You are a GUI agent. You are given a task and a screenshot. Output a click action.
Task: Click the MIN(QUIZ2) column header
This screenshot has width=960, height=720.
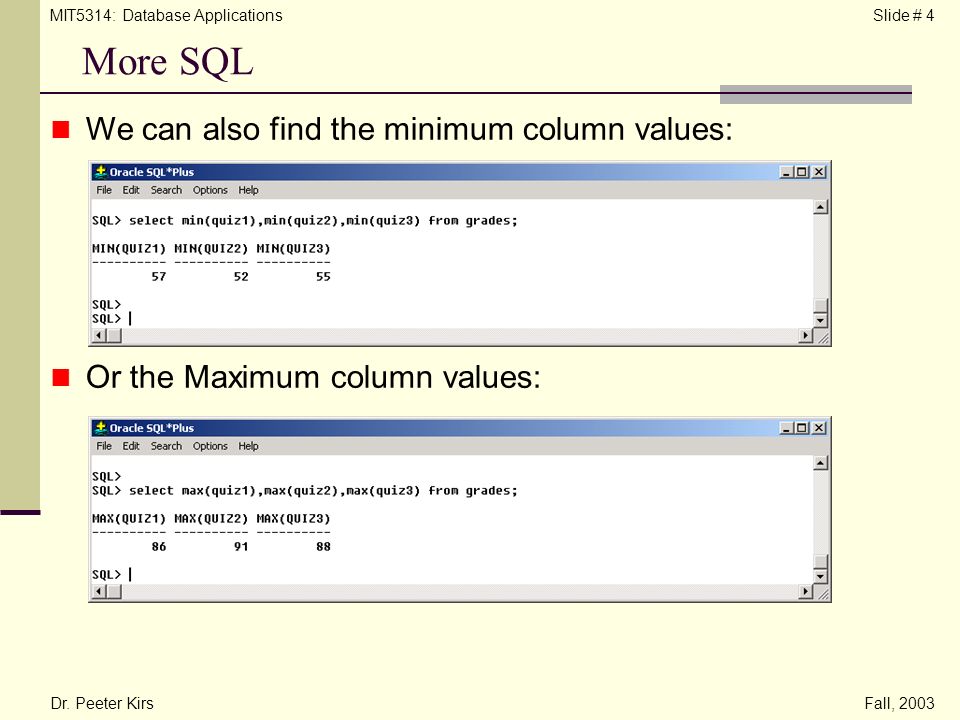pos(211,249)
